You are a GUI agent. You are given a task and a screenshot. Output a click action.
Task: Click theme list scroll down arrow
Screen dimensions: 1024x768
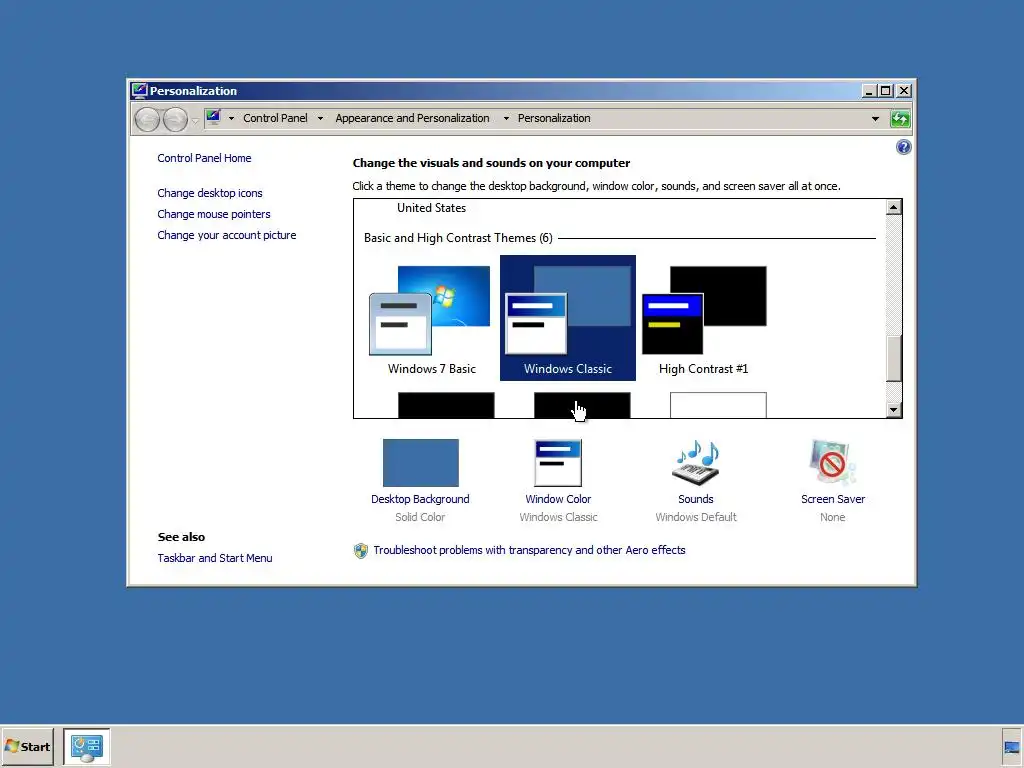pos(893,409)
